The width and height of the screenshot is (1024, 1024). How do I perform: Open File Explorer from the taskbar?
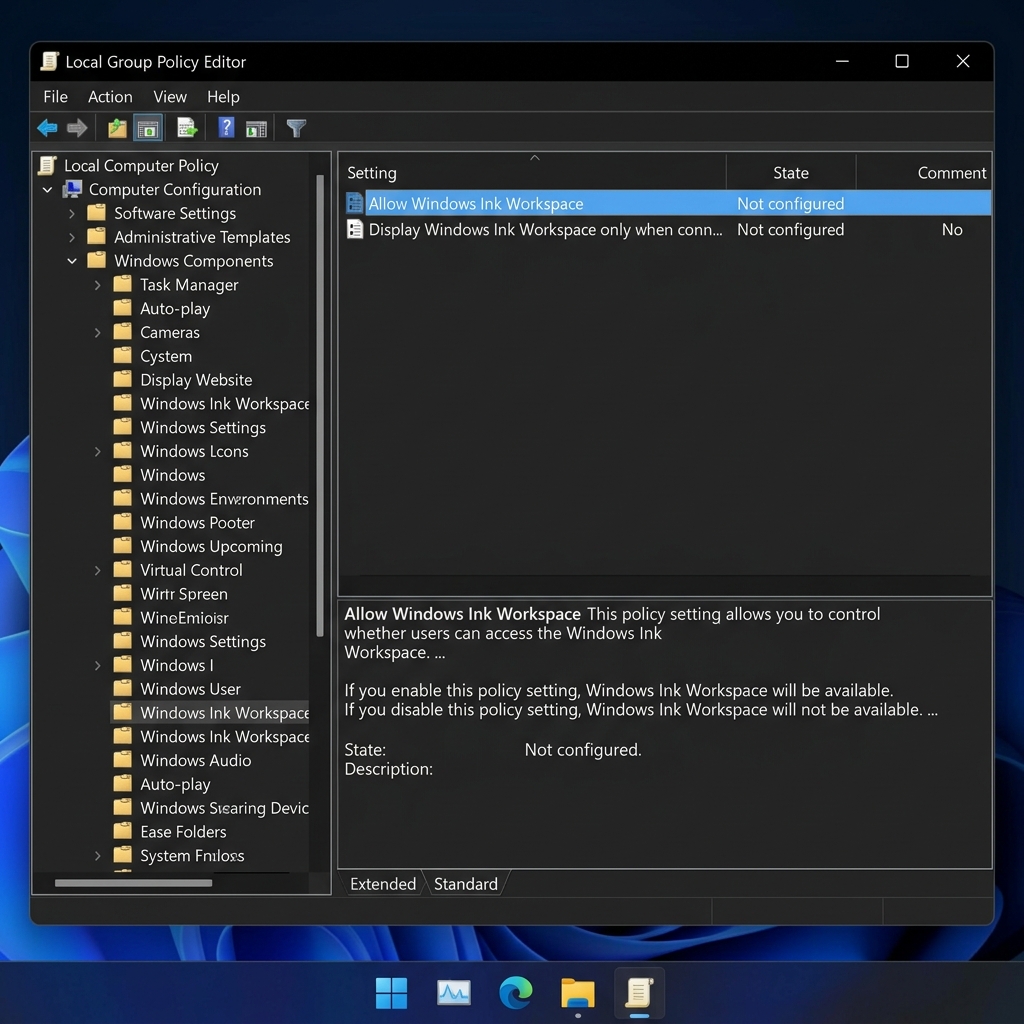[x=578, y=993]
